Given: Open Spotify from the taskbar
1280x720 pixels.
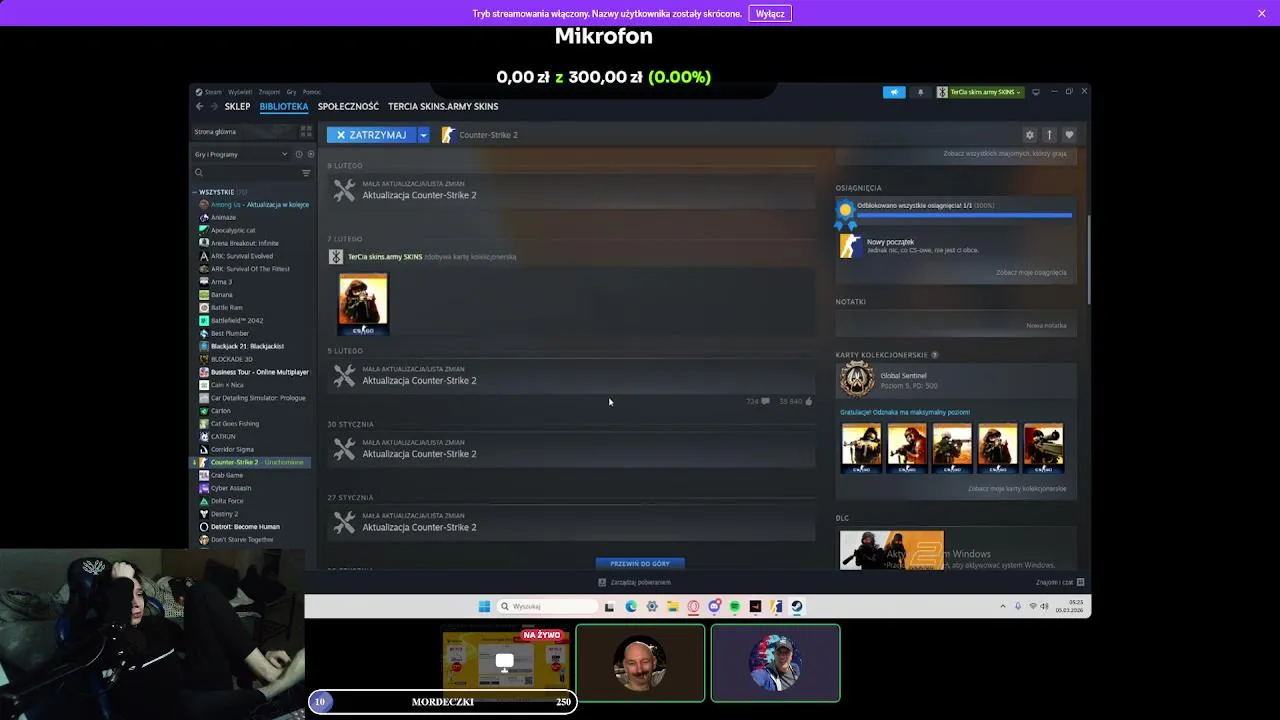Looking at the screenshot, I should (735, 606).
